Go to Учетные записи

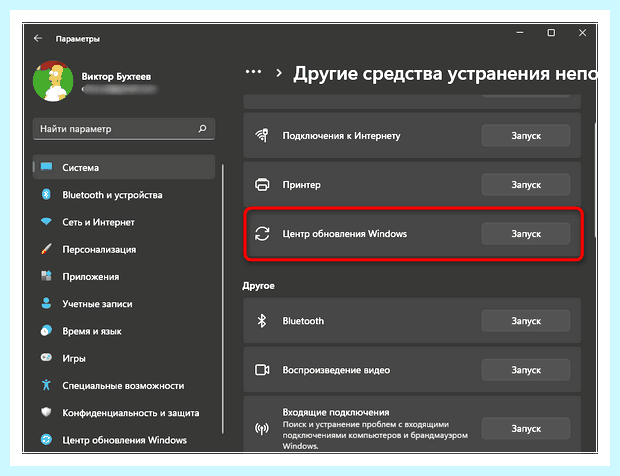(x=124, y=304)
